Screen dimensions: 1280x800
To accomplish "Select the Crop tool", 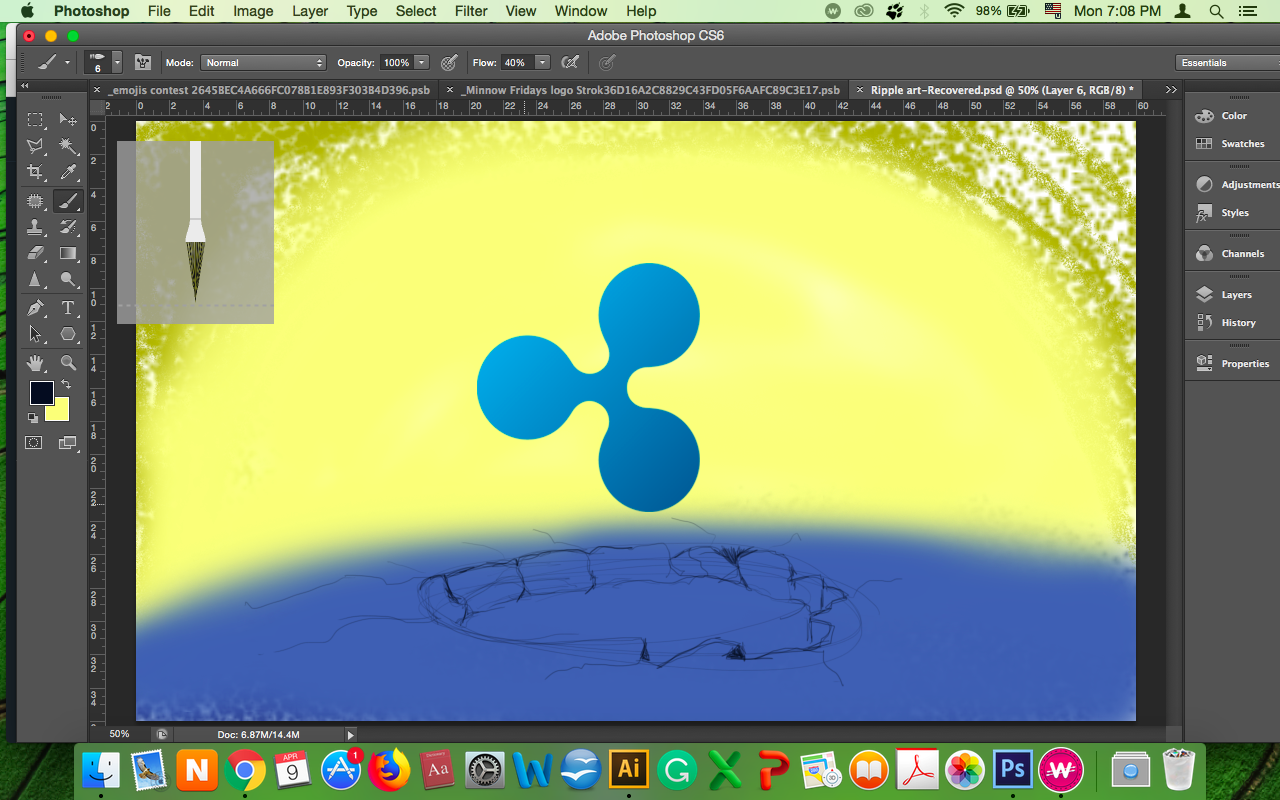I will point(35,173).
